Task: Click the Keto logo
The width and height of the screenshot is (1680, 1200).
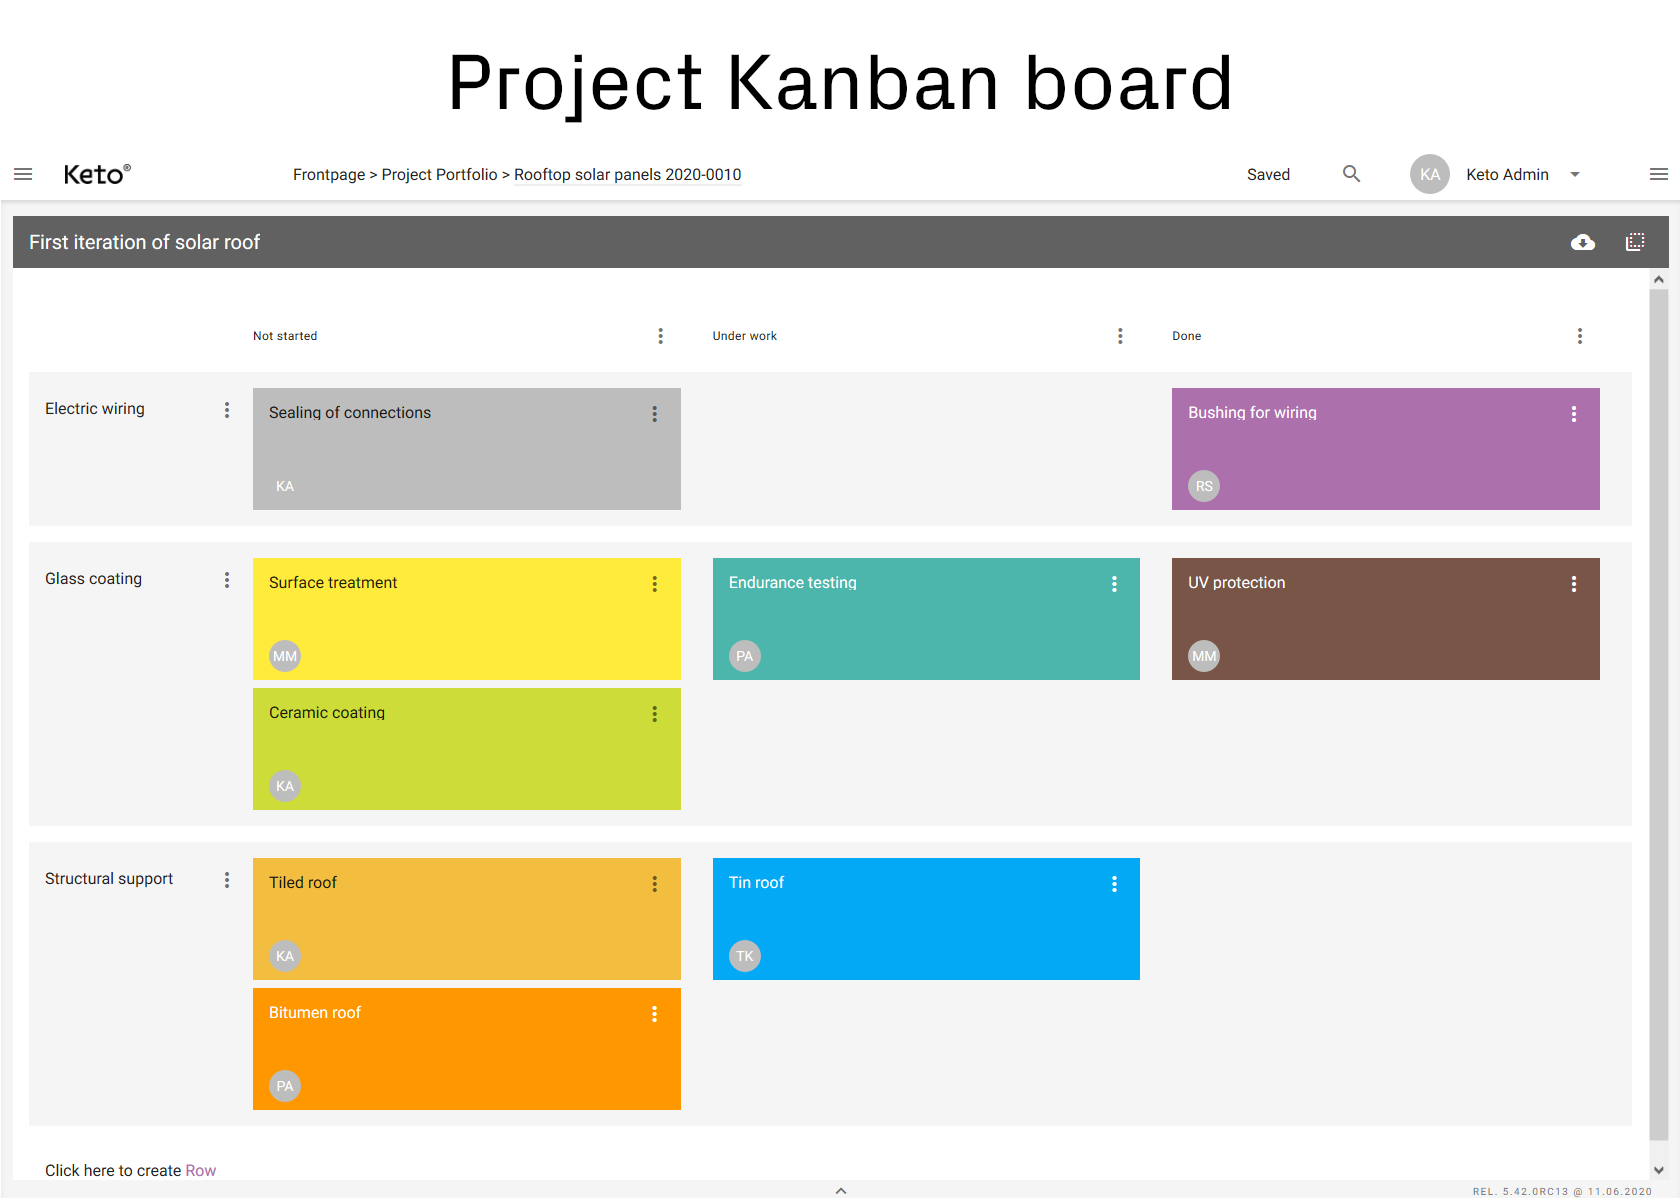Action: 96,174
